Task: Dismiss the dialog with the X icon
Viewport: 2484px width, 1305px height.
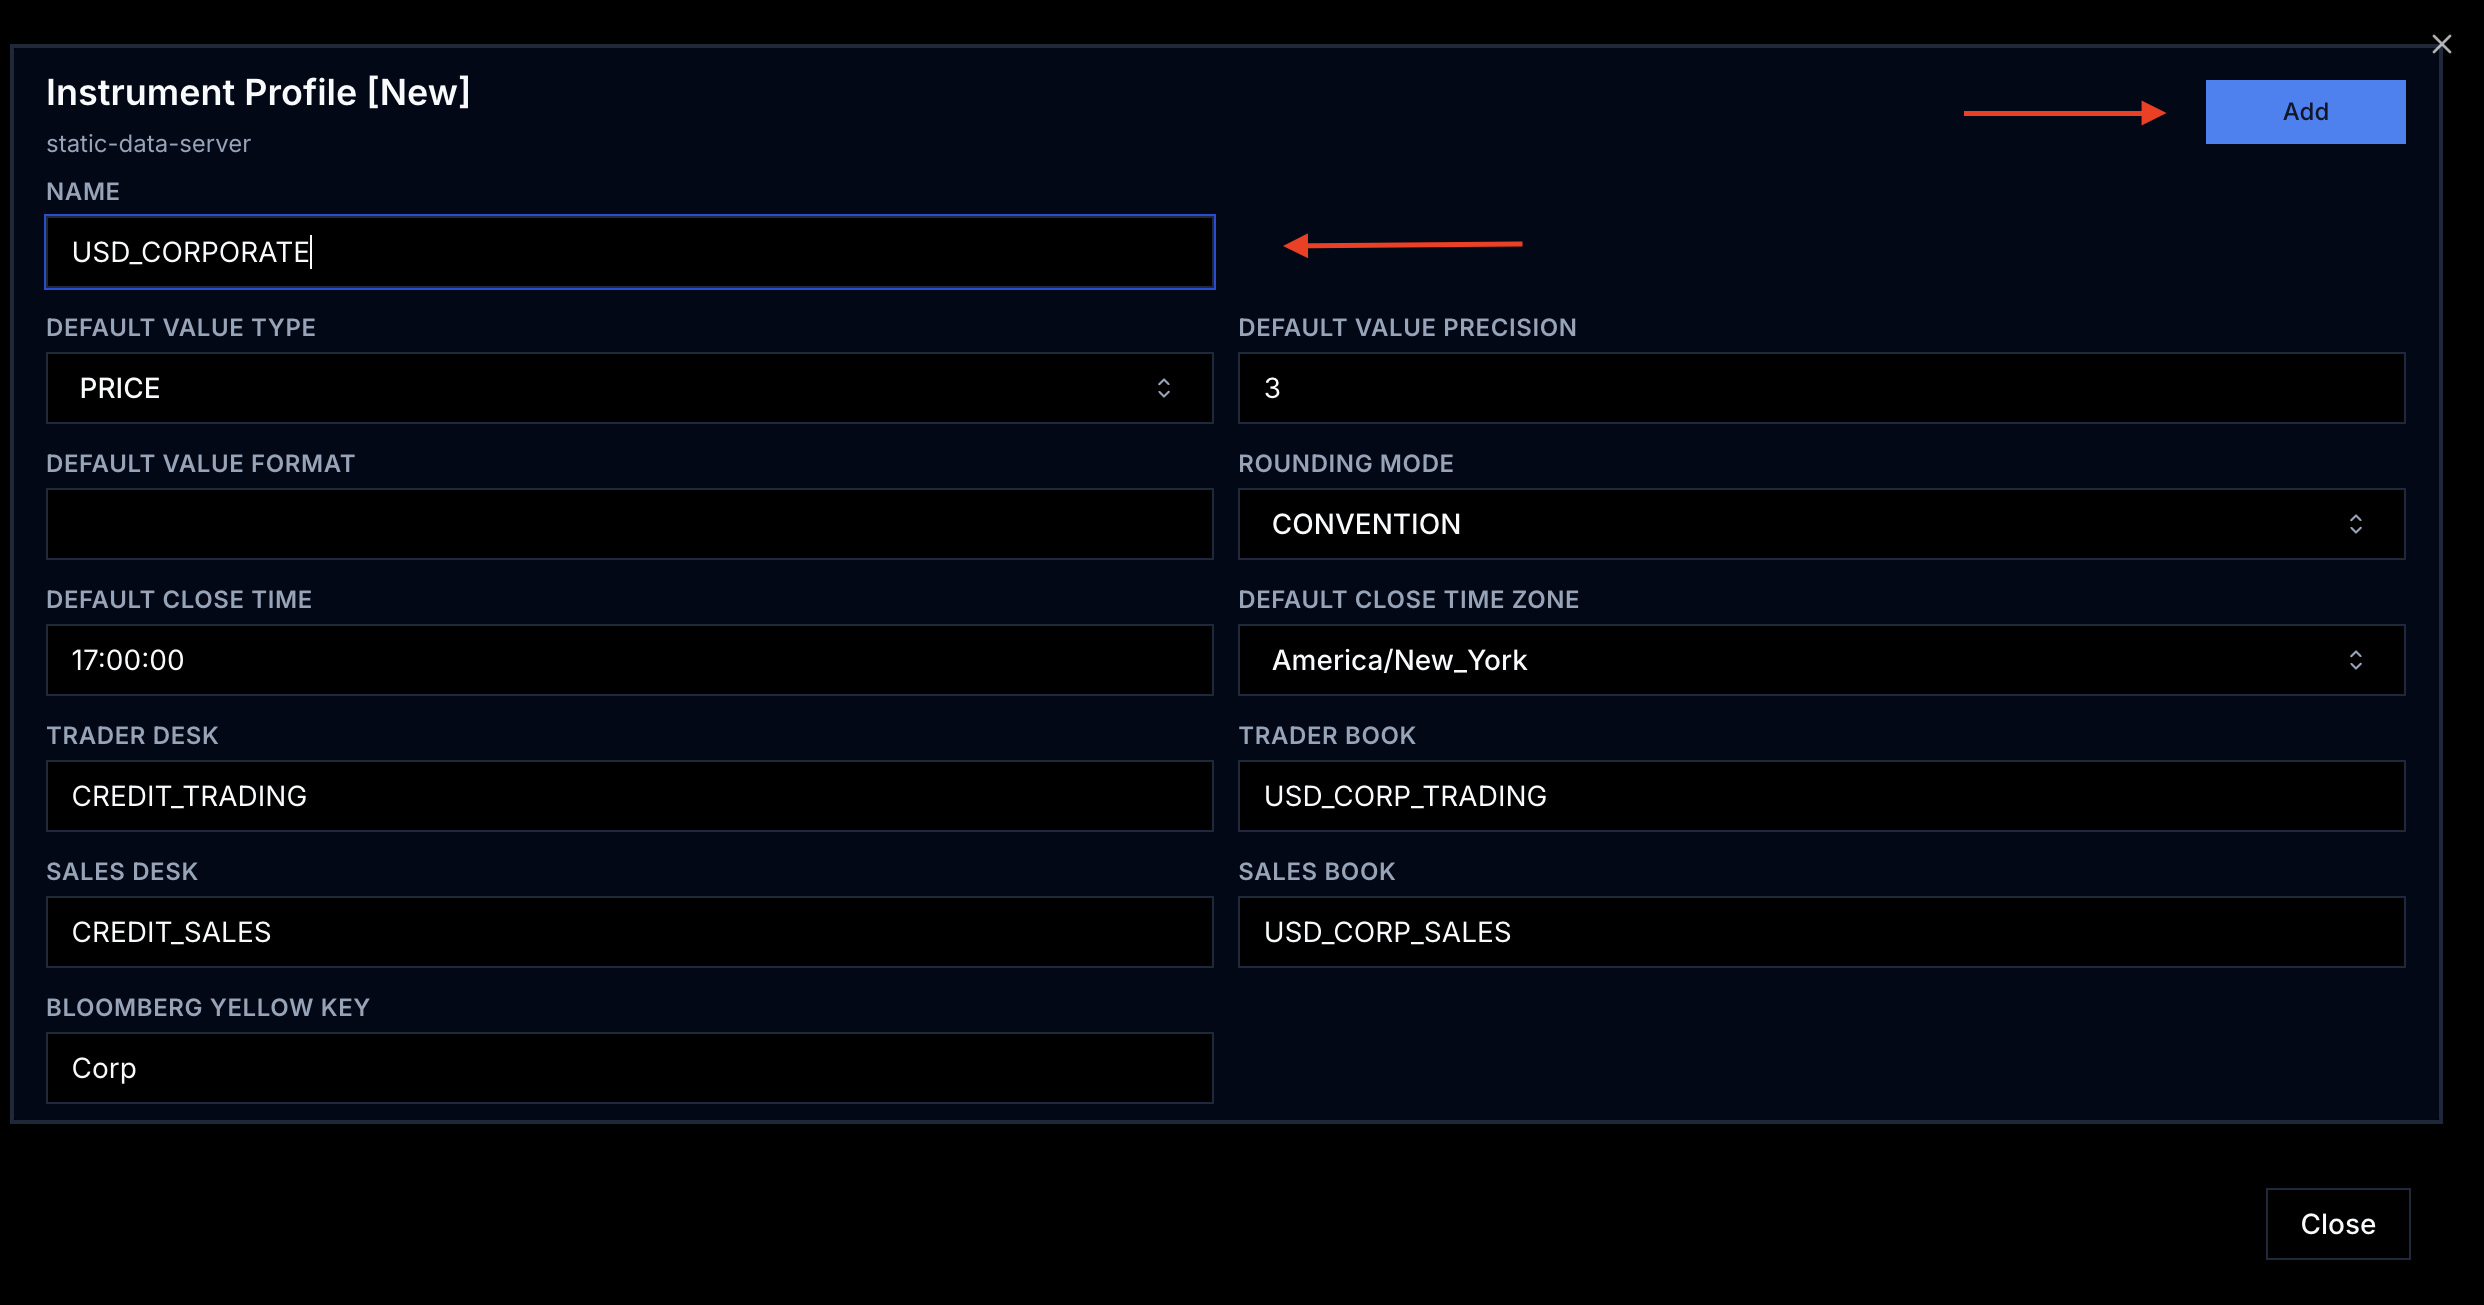Action: click(2442, 44)
